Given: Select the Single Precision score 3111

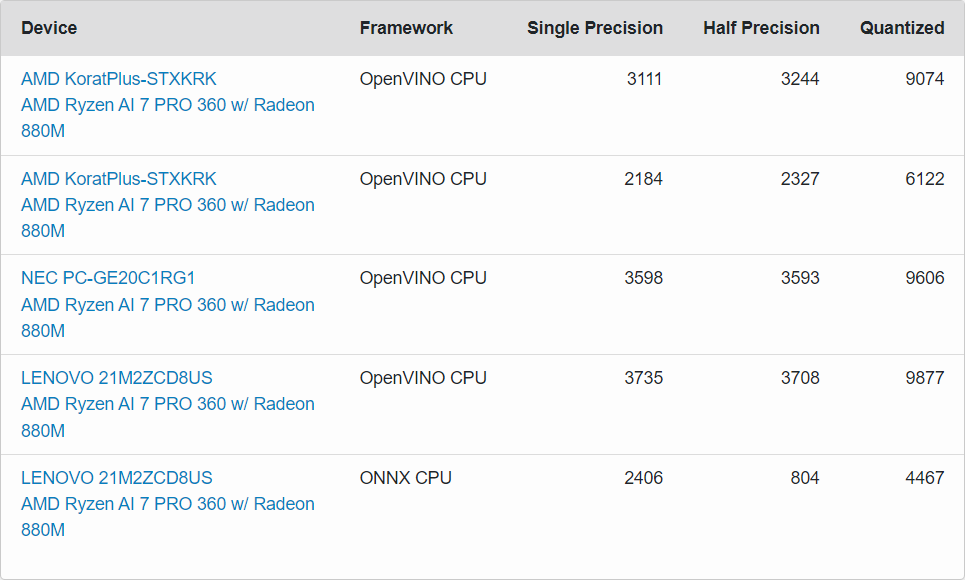Looking at the screenshot, I should click(645, 78).
